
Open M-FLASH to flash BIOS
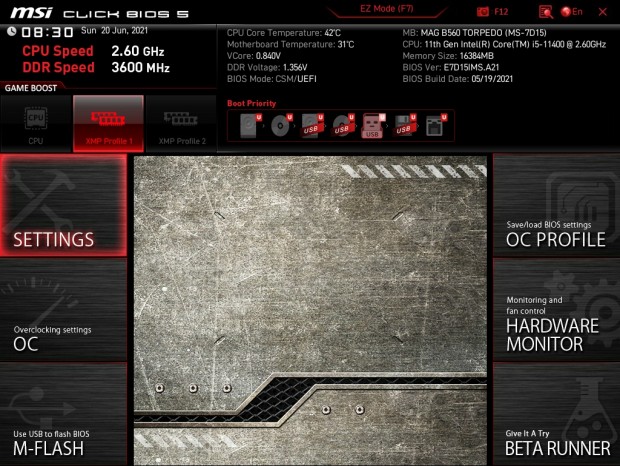63,414
